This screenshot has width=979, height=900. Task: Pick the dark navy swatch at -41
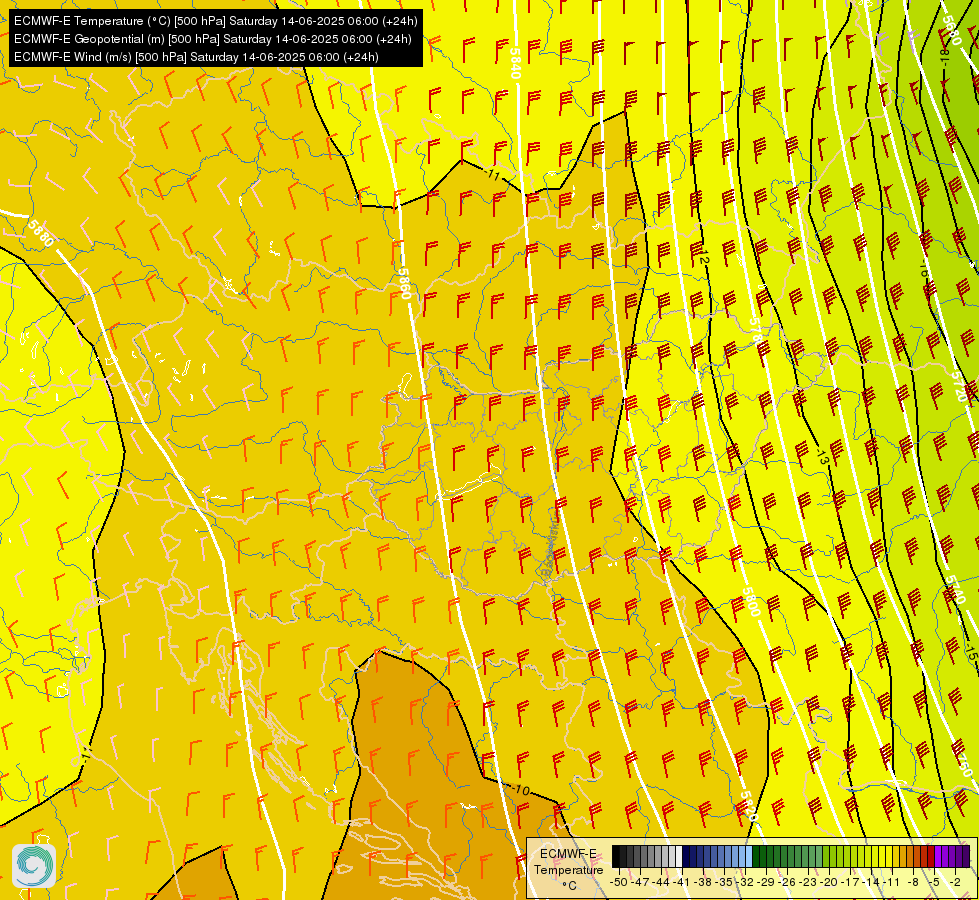pyautogui.click(x=686, y=856)
